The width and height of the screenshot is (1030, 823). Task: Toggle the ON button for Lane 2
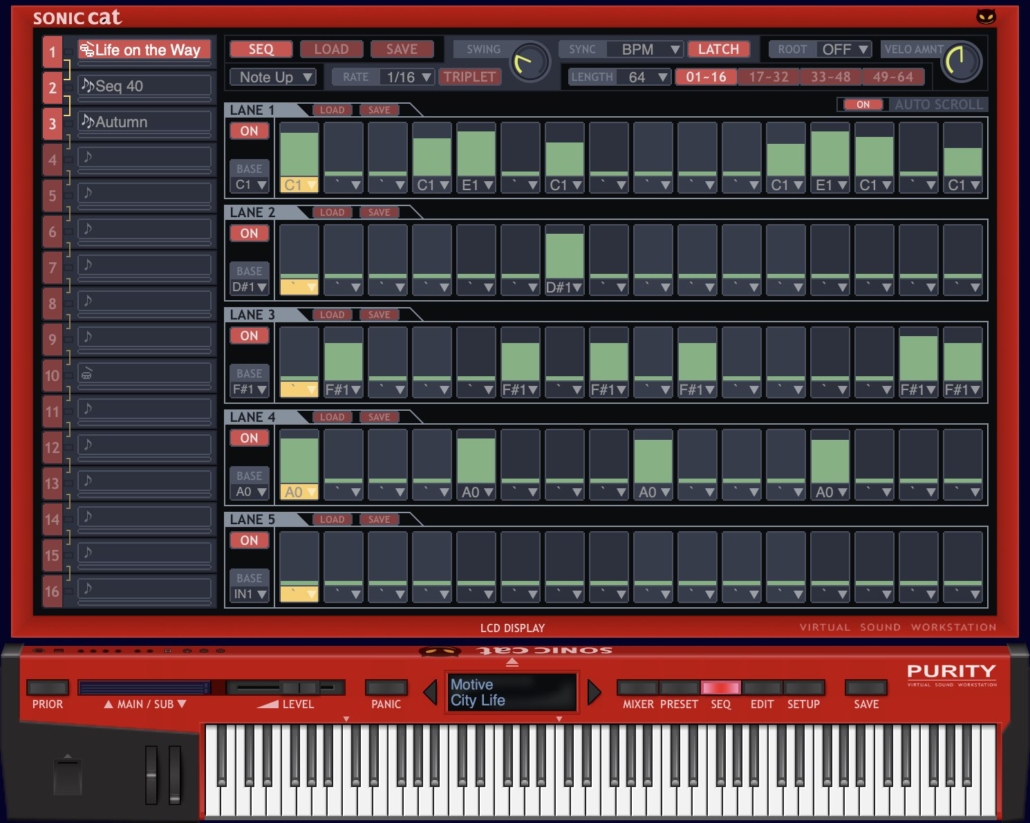point(249,233)
